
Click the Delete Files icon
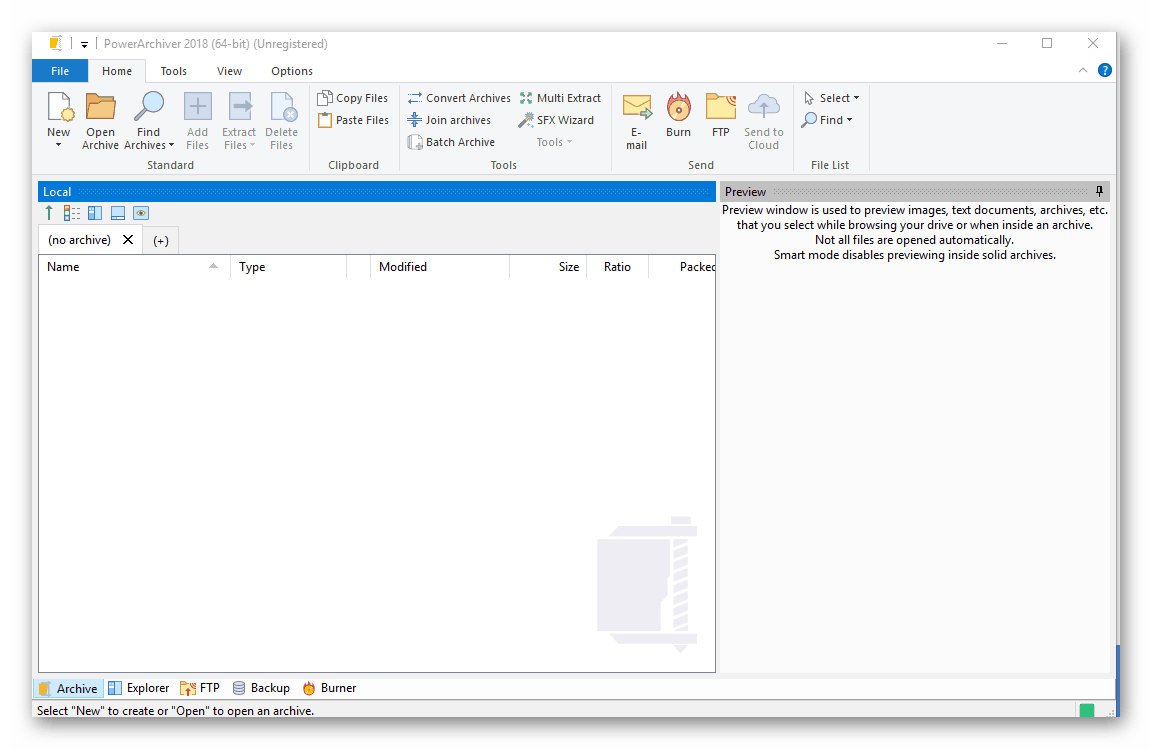click(x=282, y=107)
